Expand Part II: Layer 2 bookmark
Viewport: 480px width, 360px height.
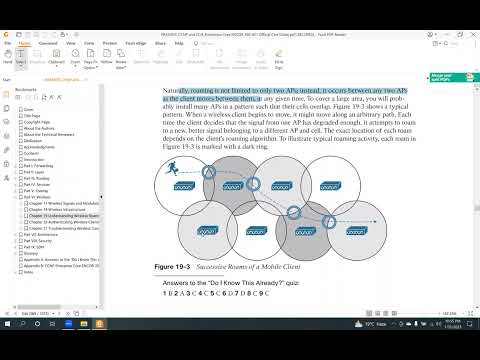(x=16, y=172)
